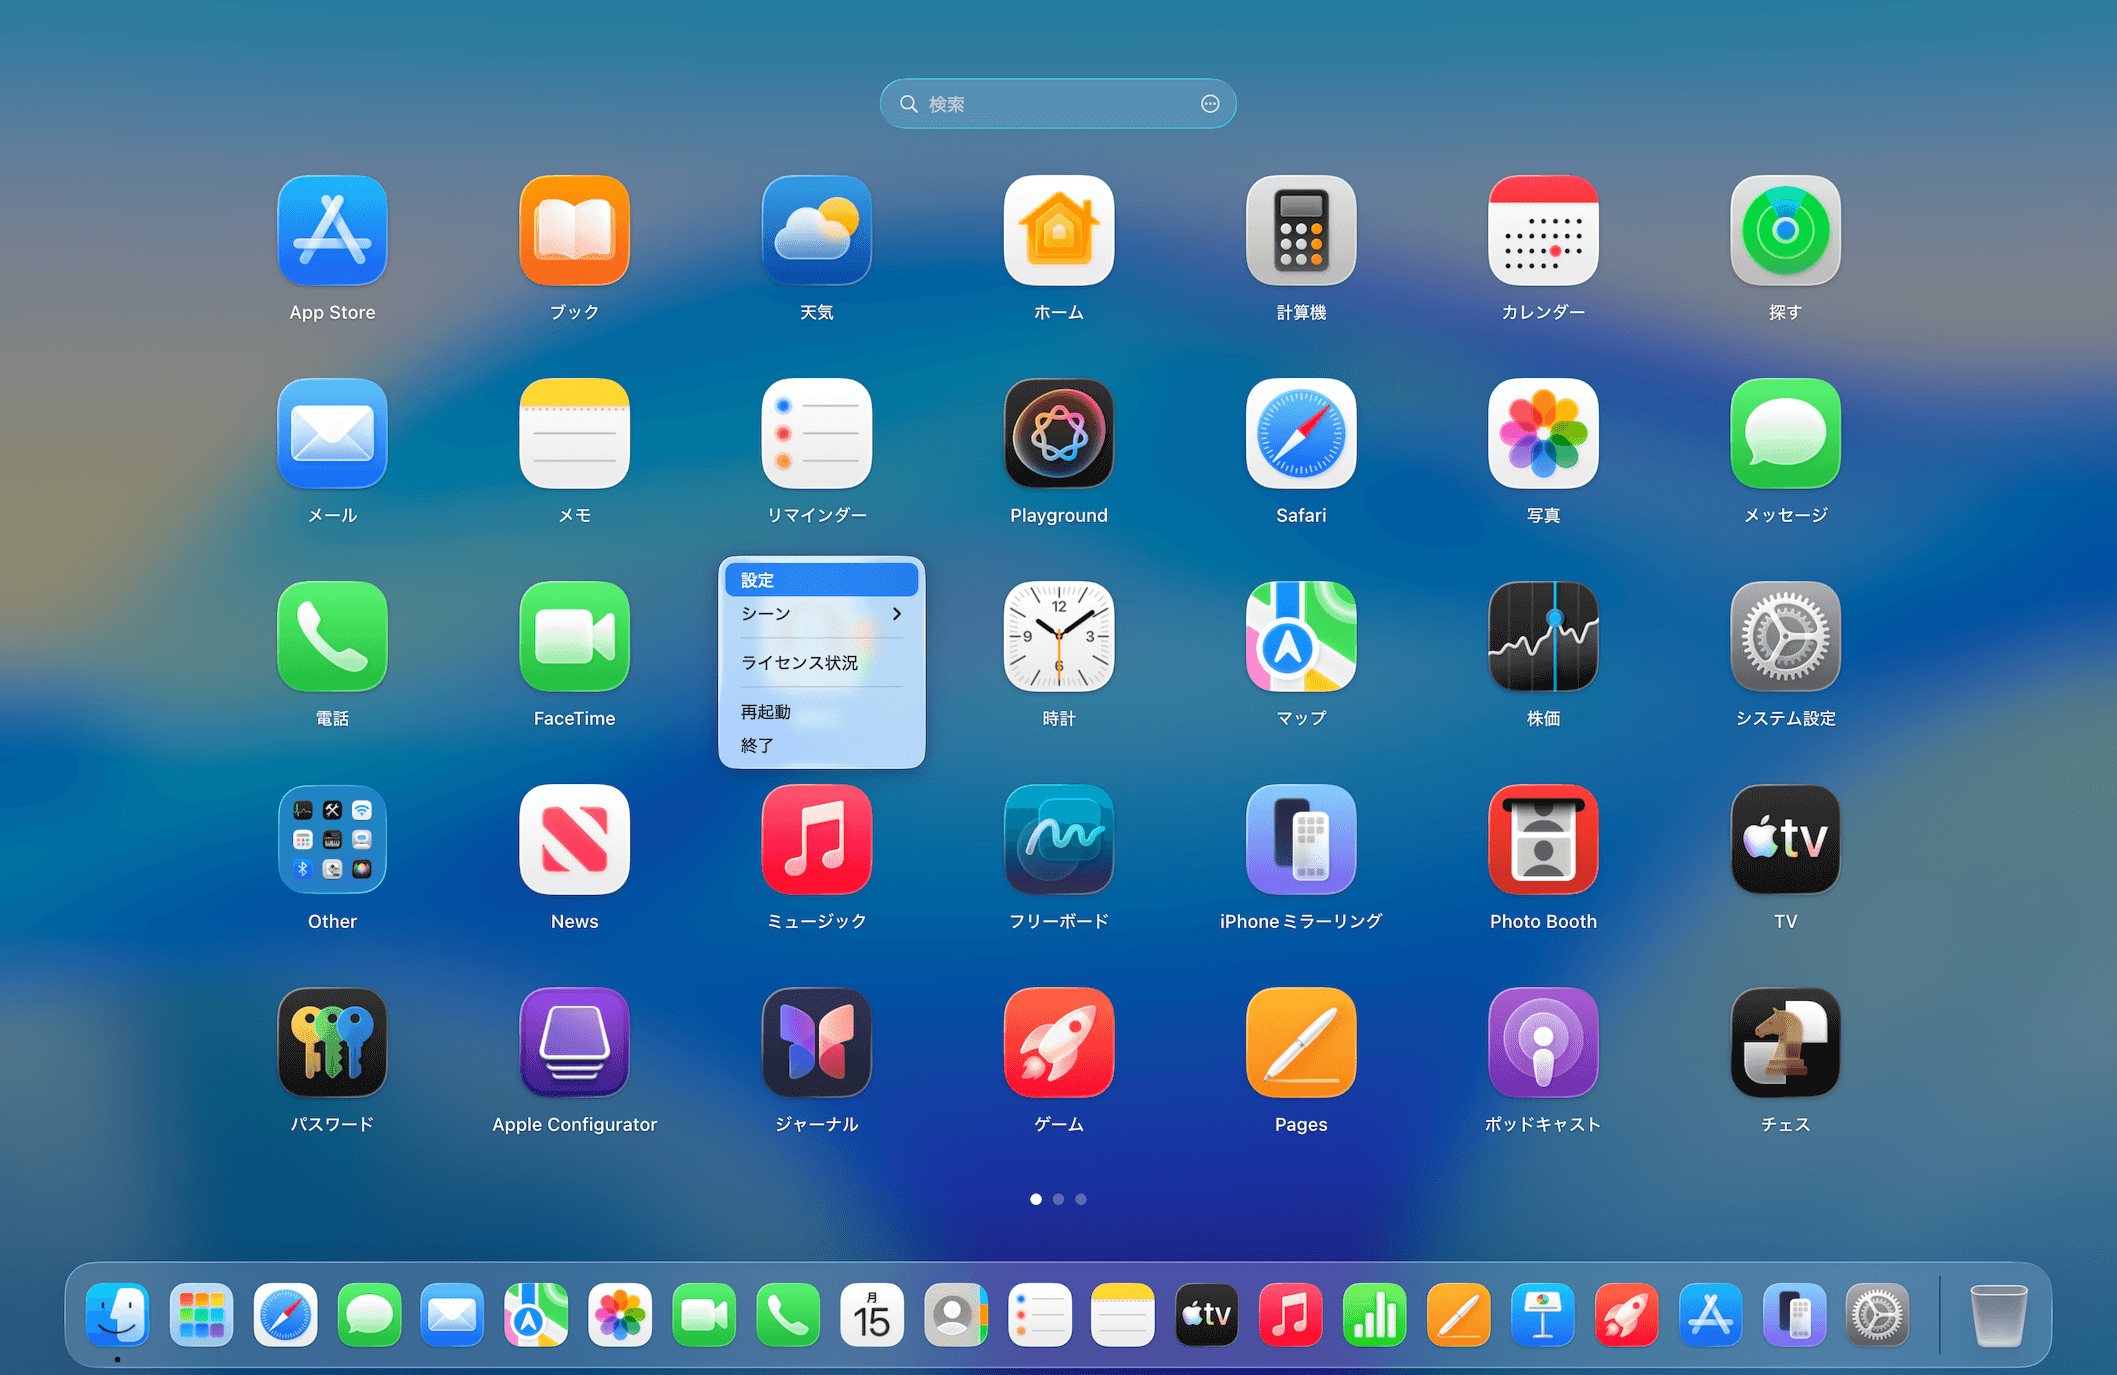The image size is (2117, 1375).
Task: Open the パスワード app
Action: coord(332,1043)
